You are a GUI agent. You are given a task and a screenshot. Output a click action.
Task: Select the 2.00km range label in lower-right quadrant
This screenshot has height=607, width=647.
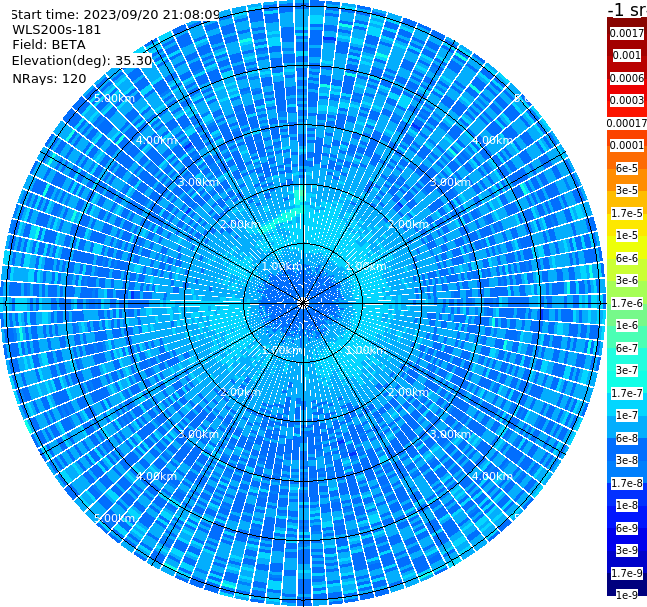pos(409,392)
